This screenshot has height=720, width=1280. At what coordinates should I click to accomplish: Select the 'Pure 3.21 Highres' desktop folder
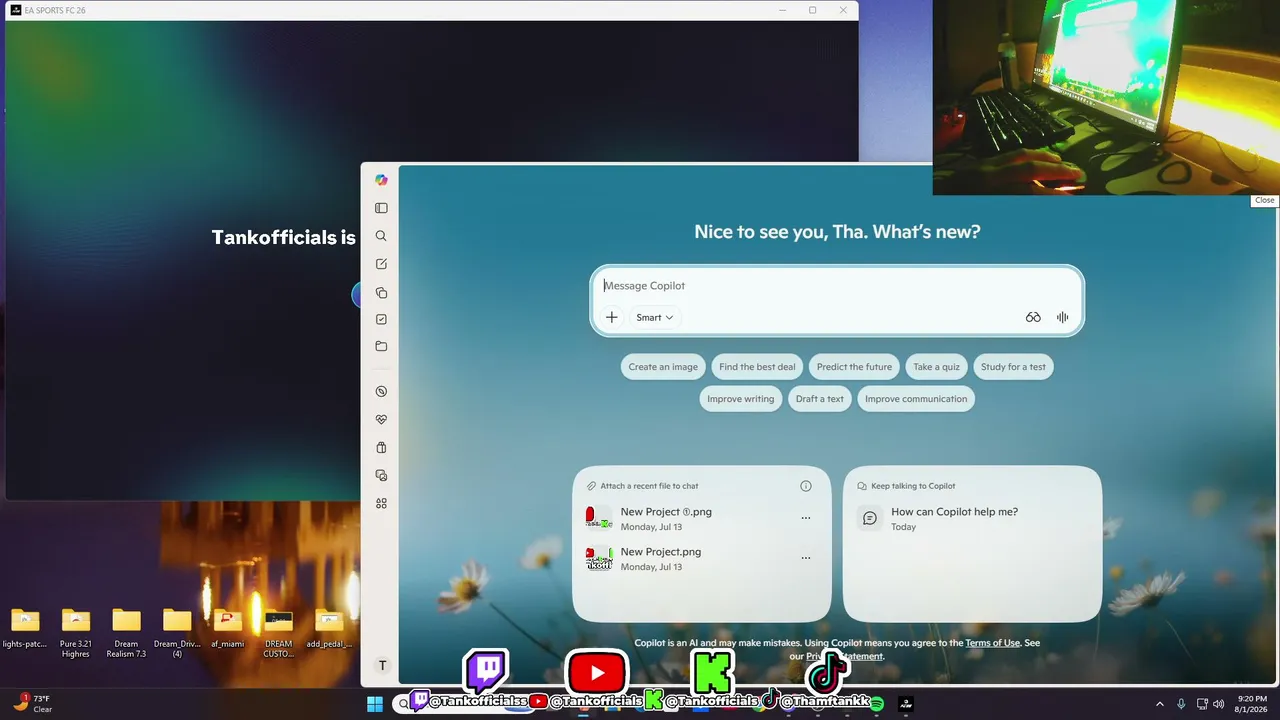tap(76, 633)
